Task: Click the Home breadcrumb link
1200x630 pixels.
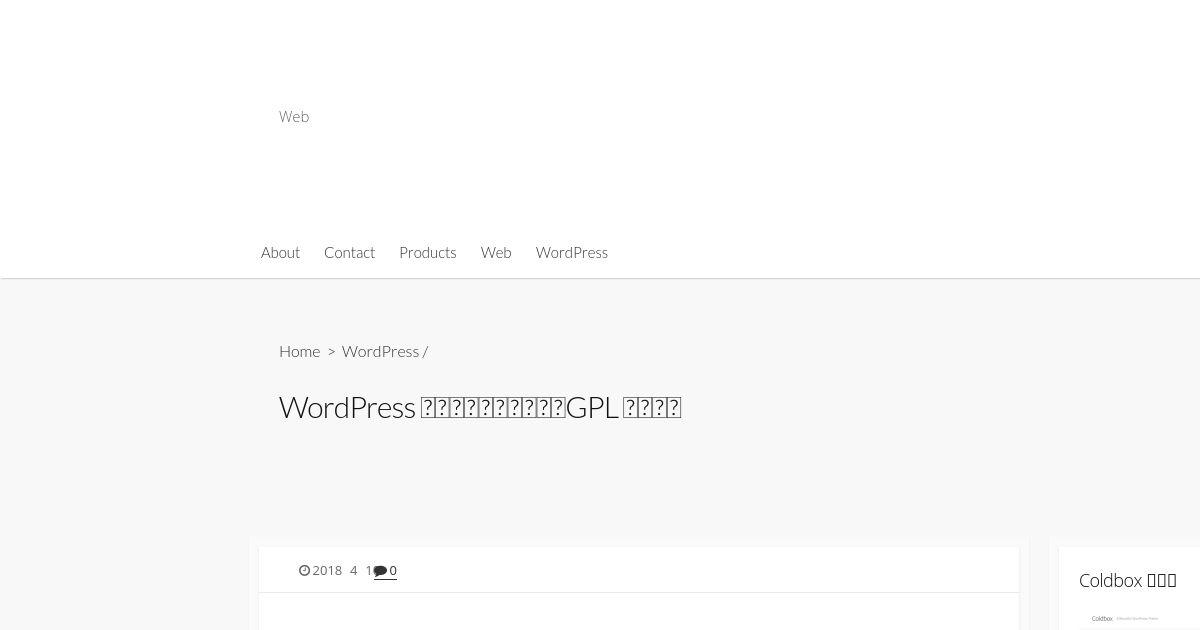Action: pos(299,351)
